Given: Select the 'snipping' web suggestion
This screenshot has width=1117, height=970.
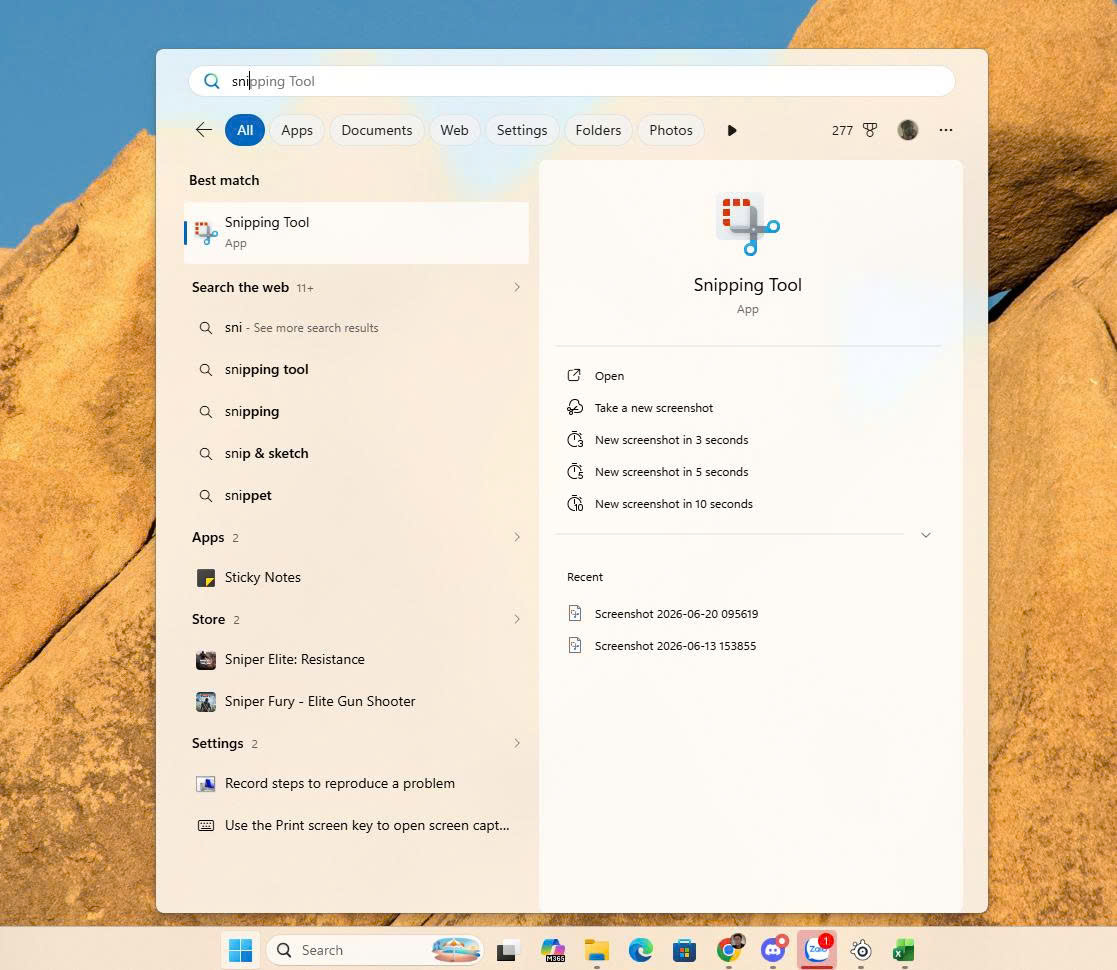Looking at the screenshot, I should 356,412.
